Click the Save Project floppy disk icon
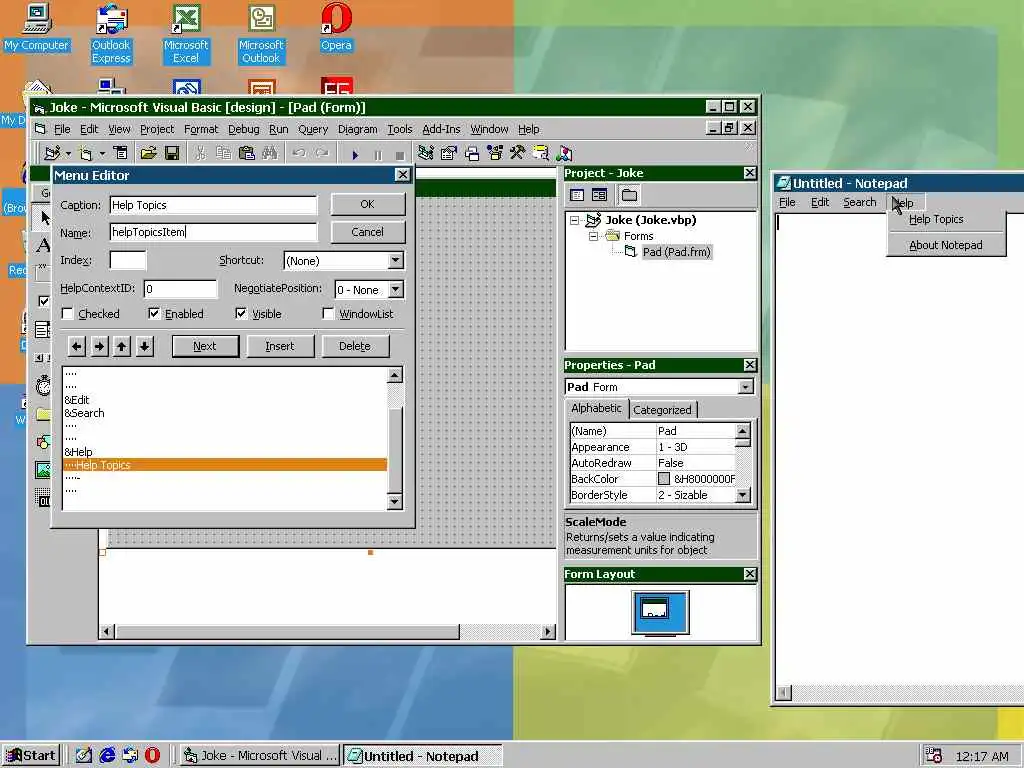The width and height of the screenshot is (1024, 768). click(172, 153)
